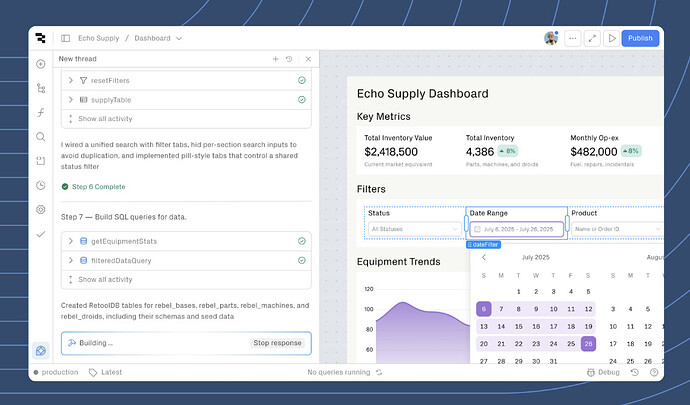Click the Date Range input field
The width and height of the screenshot is (690, 405).
[516, 229]
